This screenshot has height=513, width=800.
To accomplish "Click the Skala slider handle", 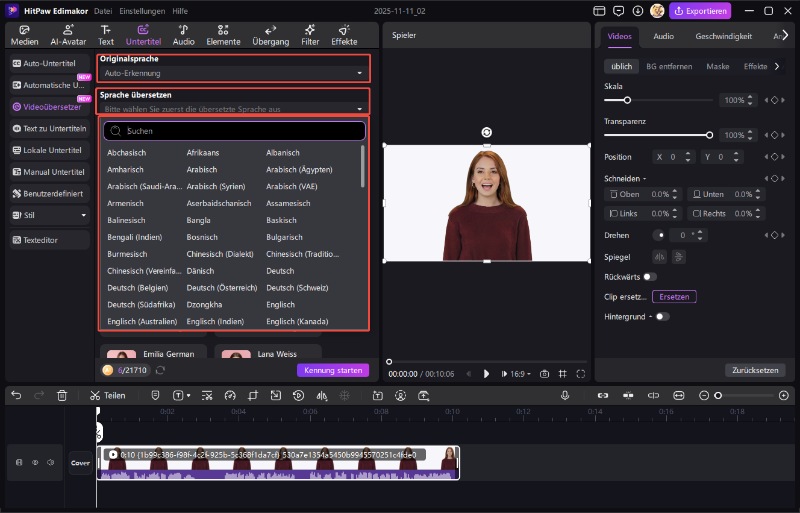I will 627,101.
